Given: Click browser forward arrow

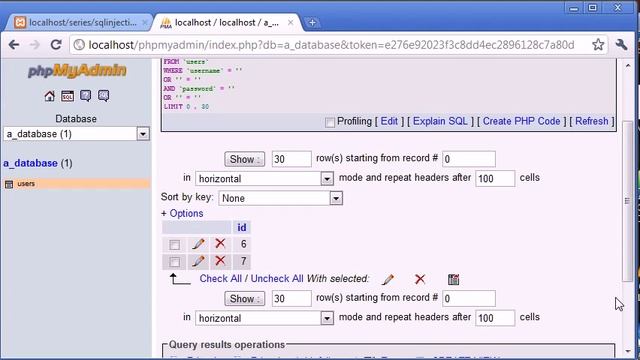Looking at the screenshot, I should click(35, 44).
